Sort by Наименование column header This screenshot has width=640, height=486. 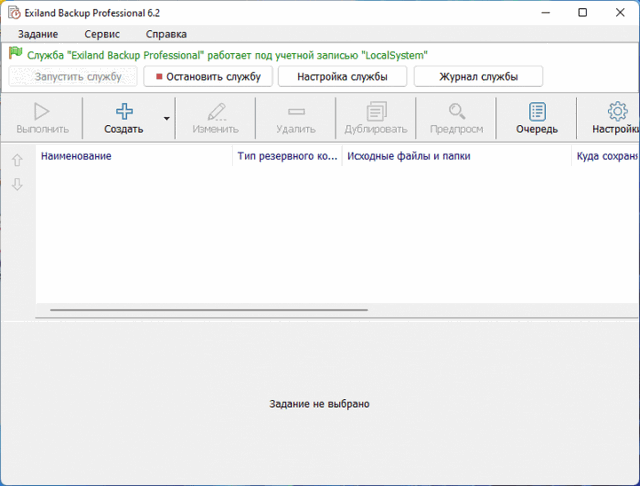coord(134,156)
